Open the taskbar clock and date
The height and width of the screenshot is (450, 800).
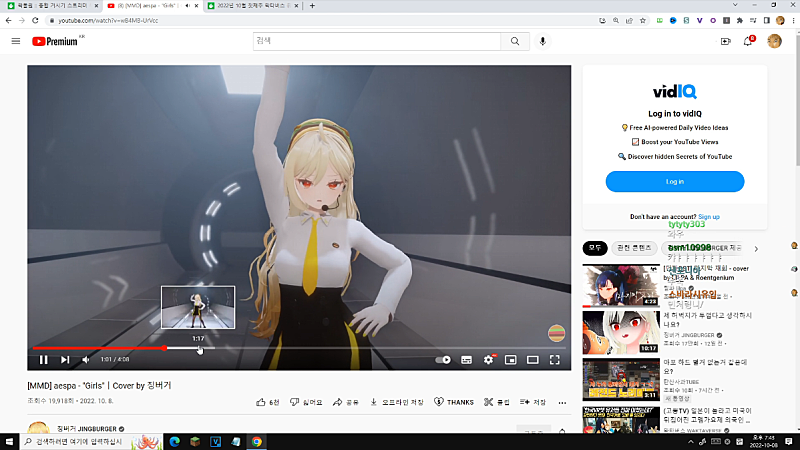763,442
